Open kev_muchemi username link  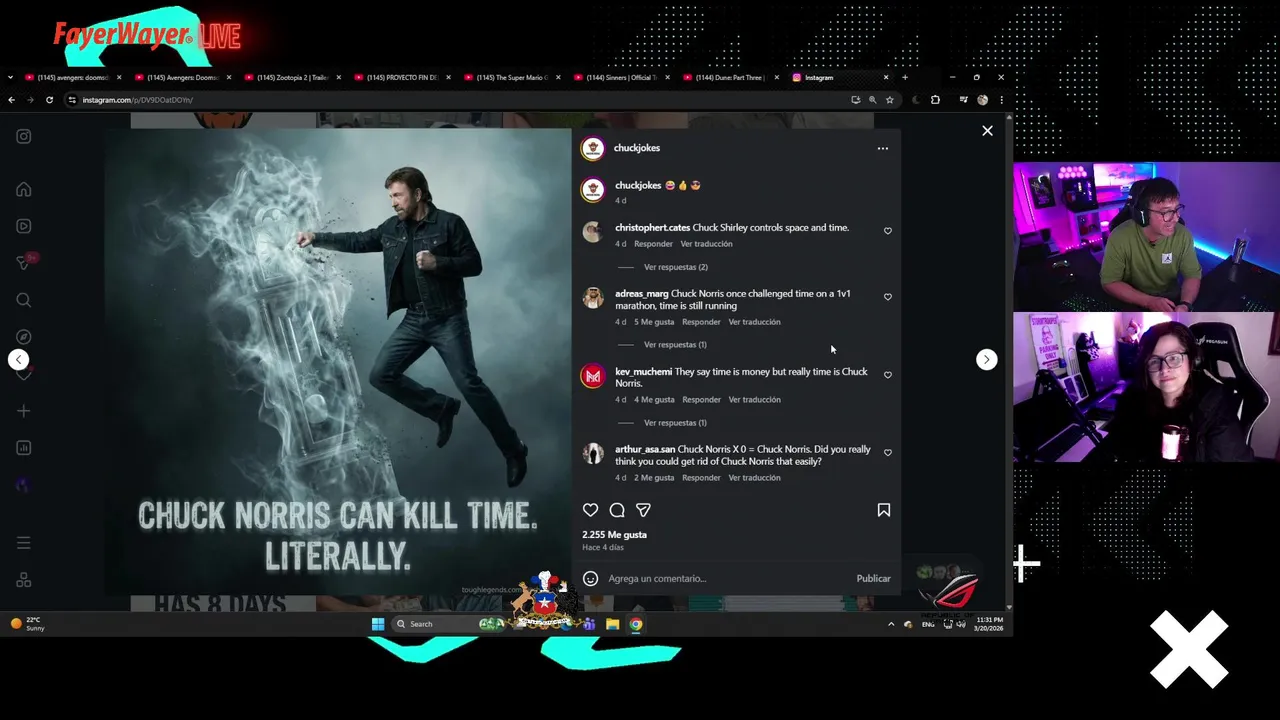[643, 372]
